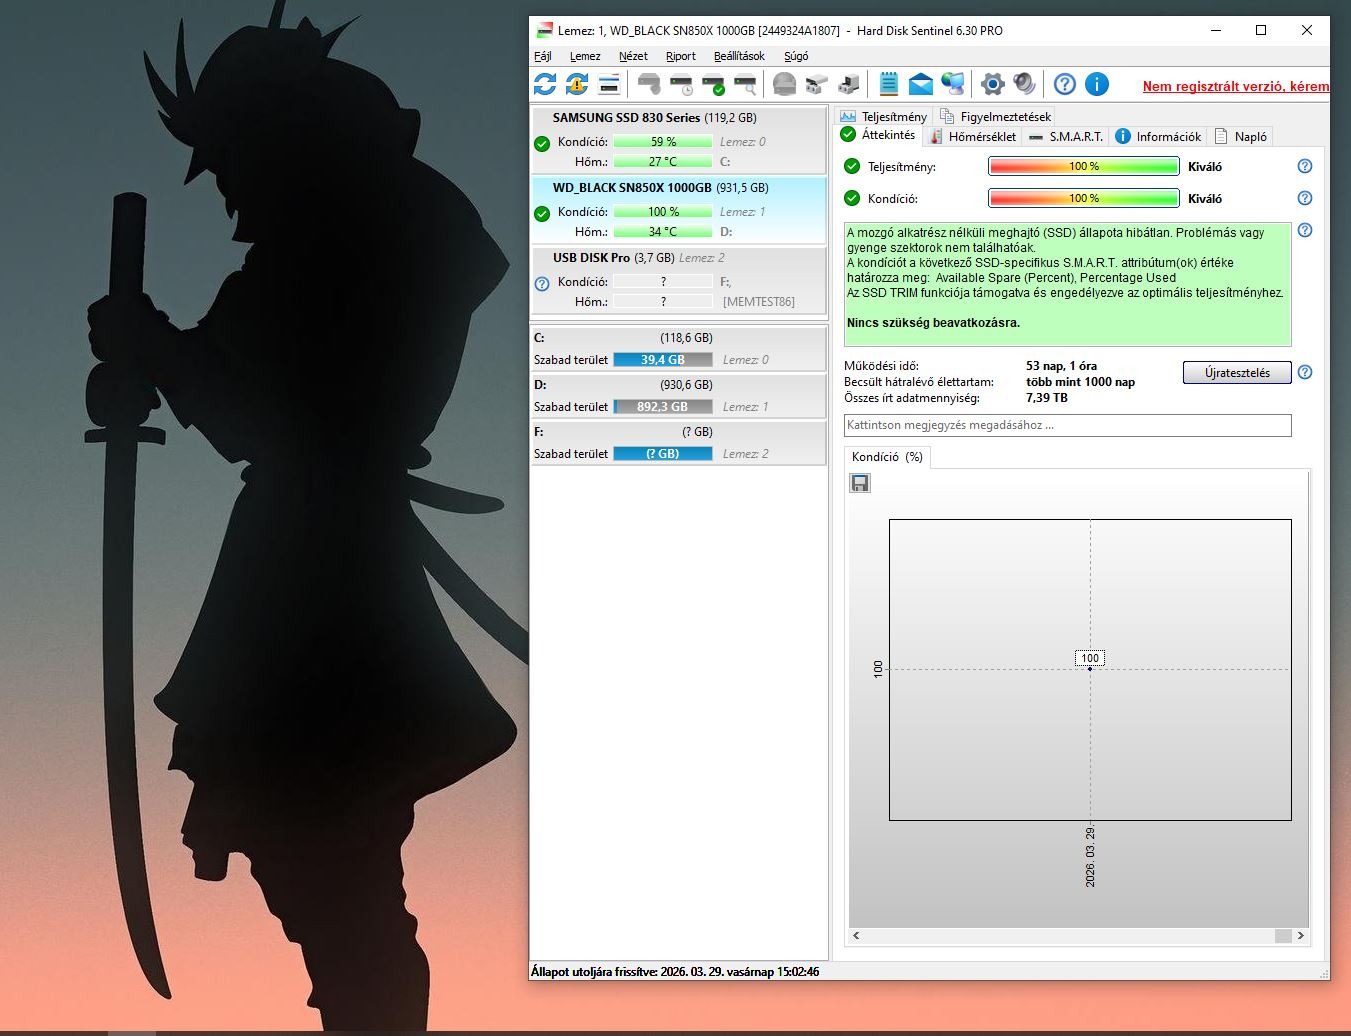
Task: Switch to the Teljesítmény tab
Action: point(884,116)
